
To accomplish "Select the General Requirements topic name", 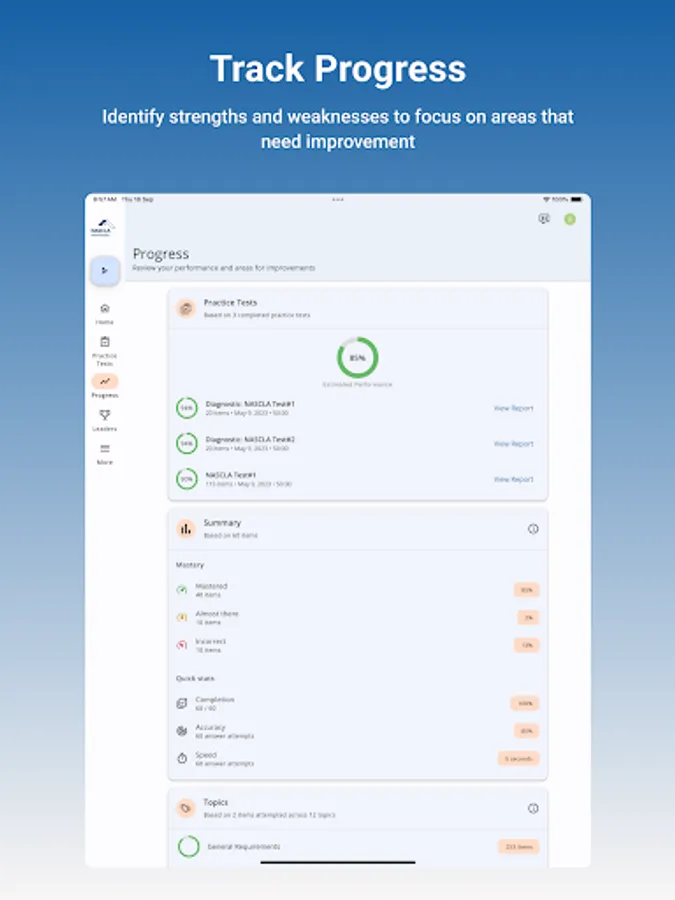I will (243, 847).
